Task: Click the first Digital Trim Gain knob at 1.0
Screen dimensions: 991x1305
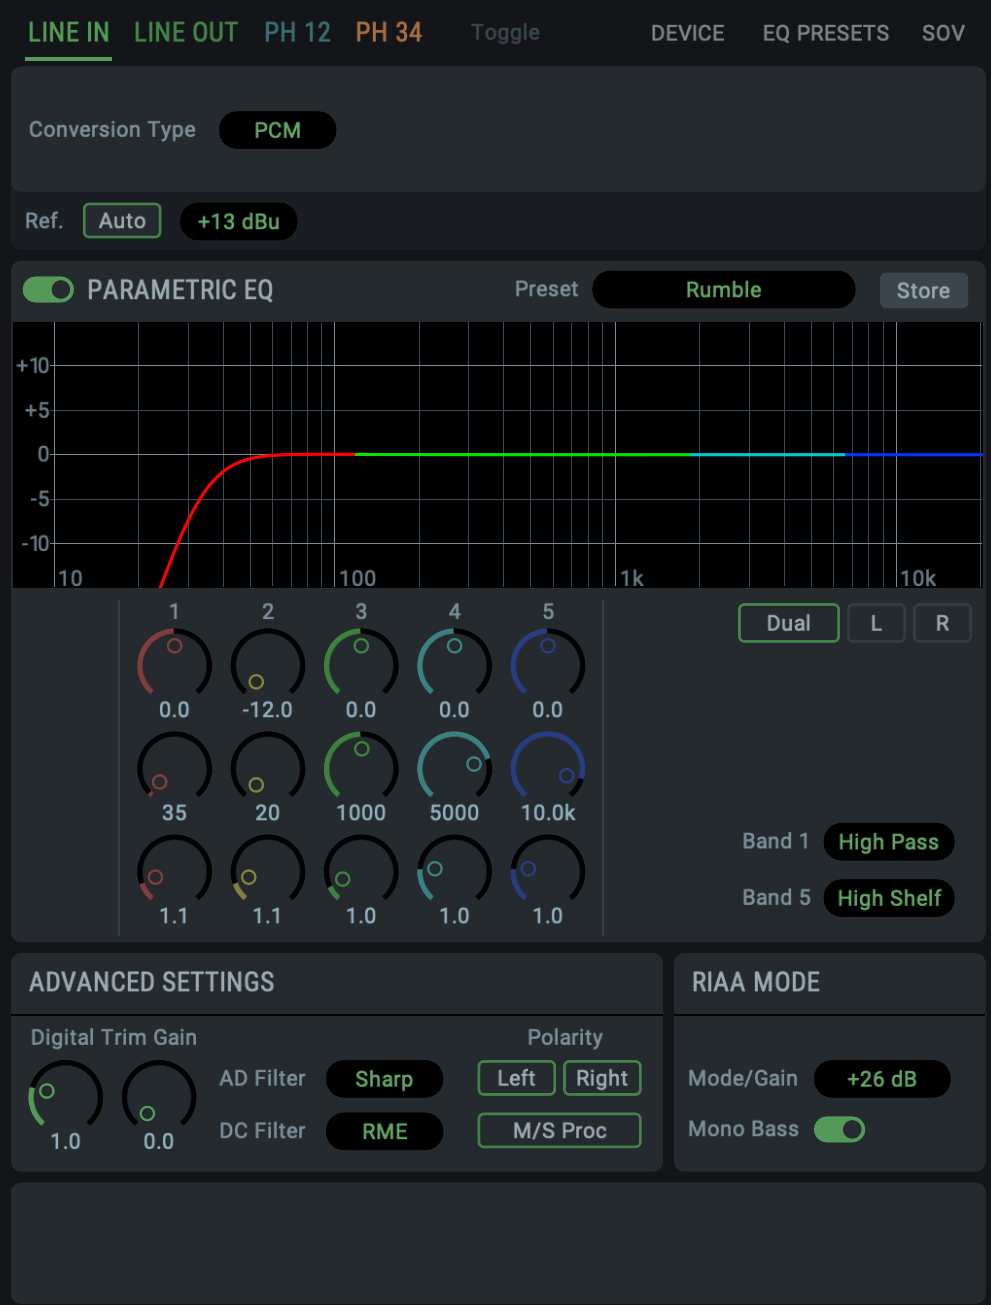Action: (x=66, y=1097)
